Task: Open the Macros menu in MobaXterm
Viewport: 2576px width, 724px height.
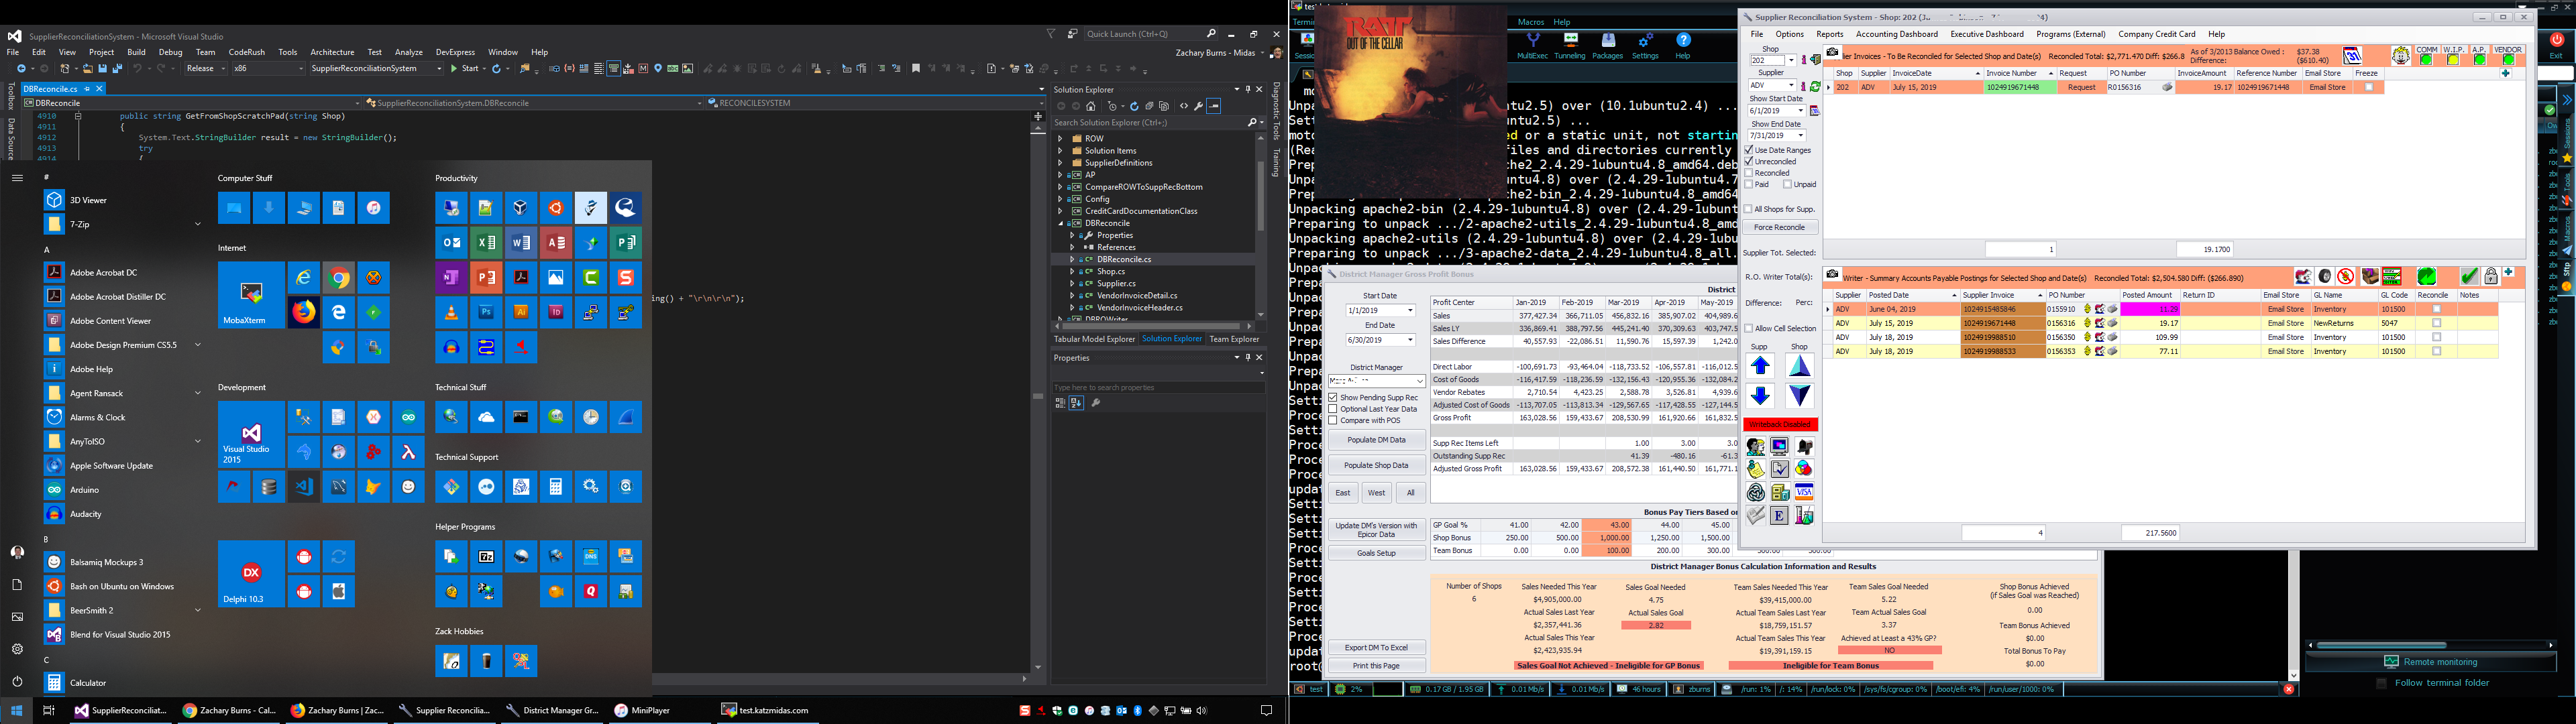Action: (1531, 22)
